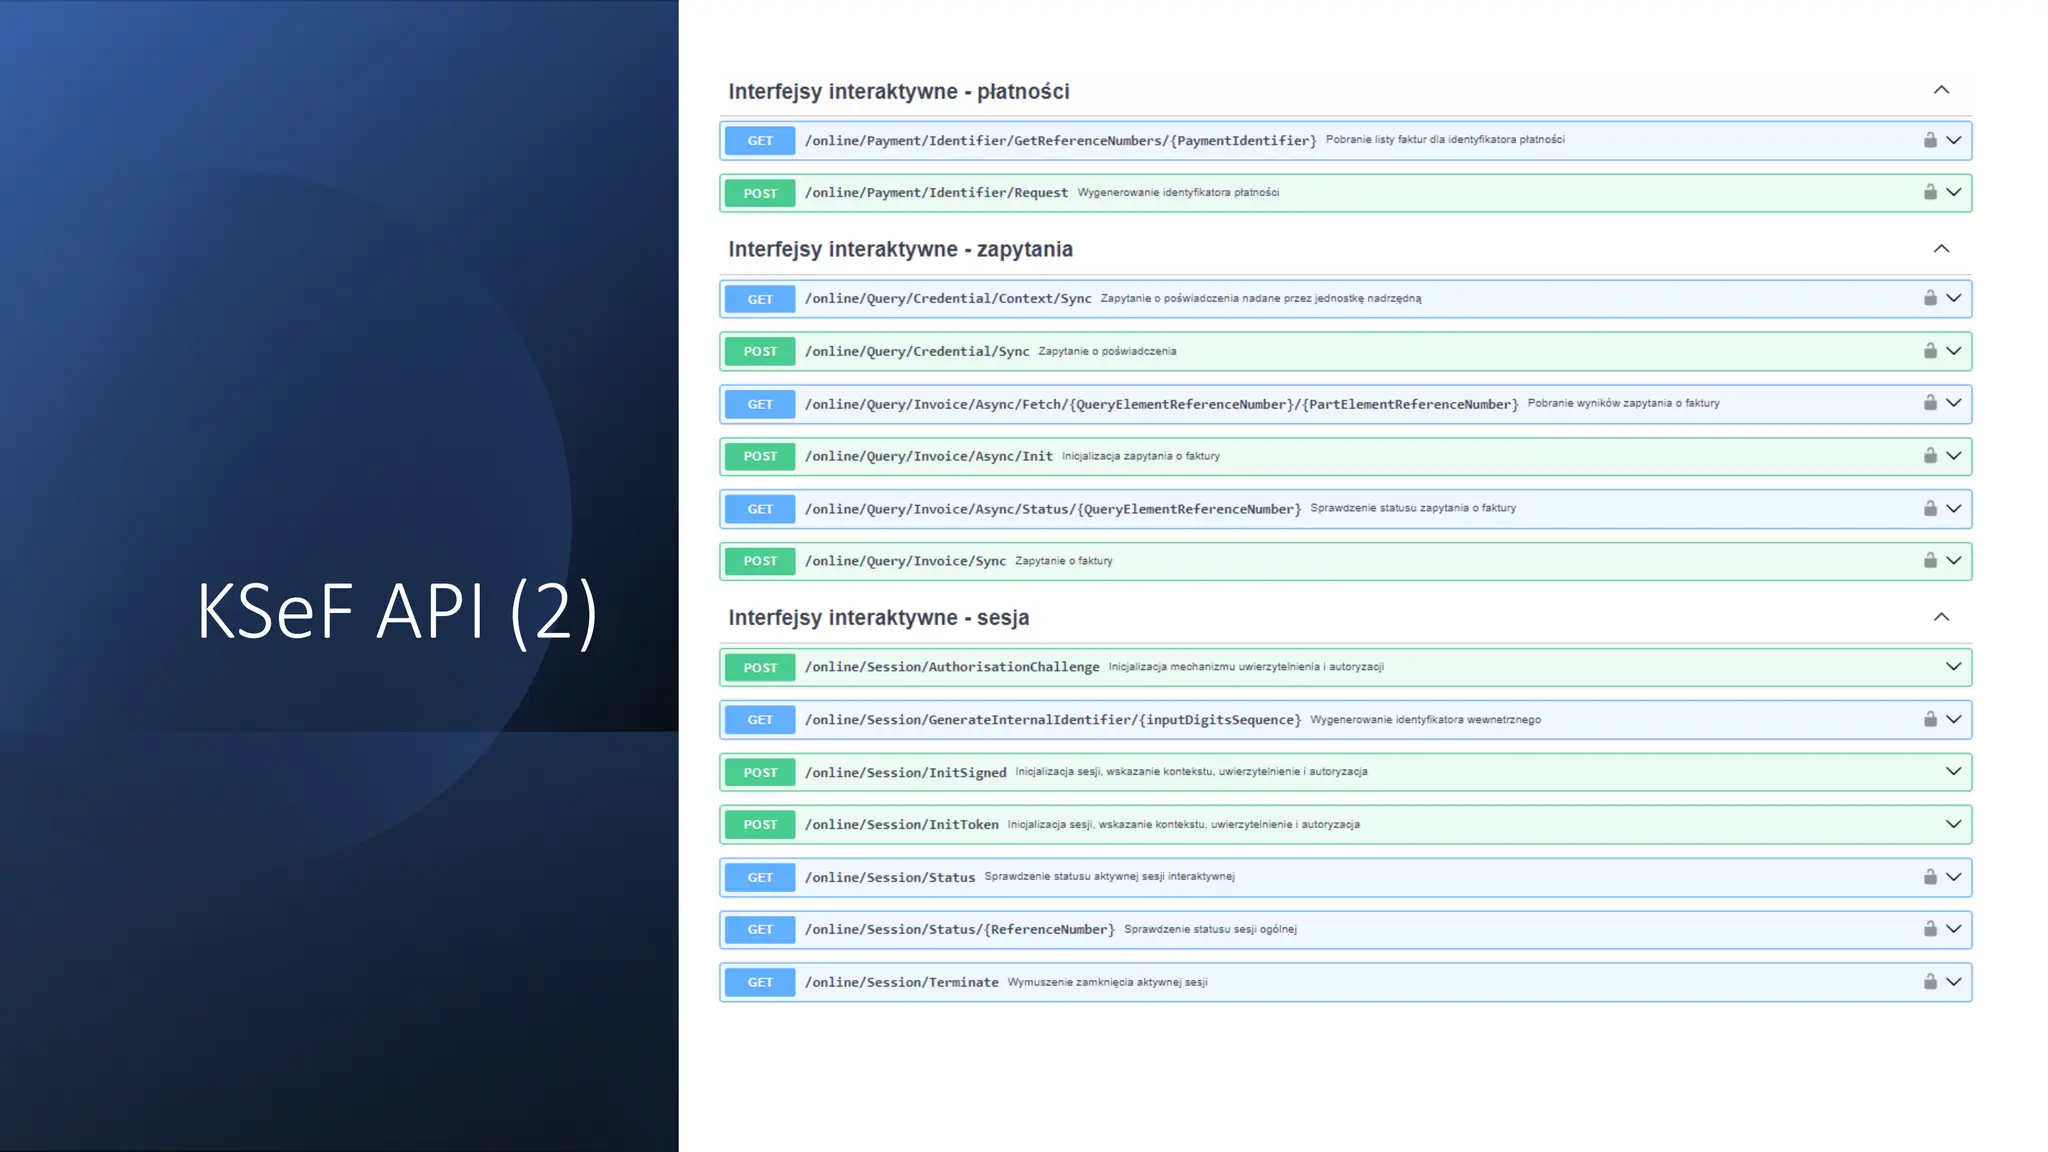Viewport: 2048px width, 1152px height.
Task: Open /online/Query/Credential/Context/Sync path
Action: pyautogui.click(x=948, y=298)
